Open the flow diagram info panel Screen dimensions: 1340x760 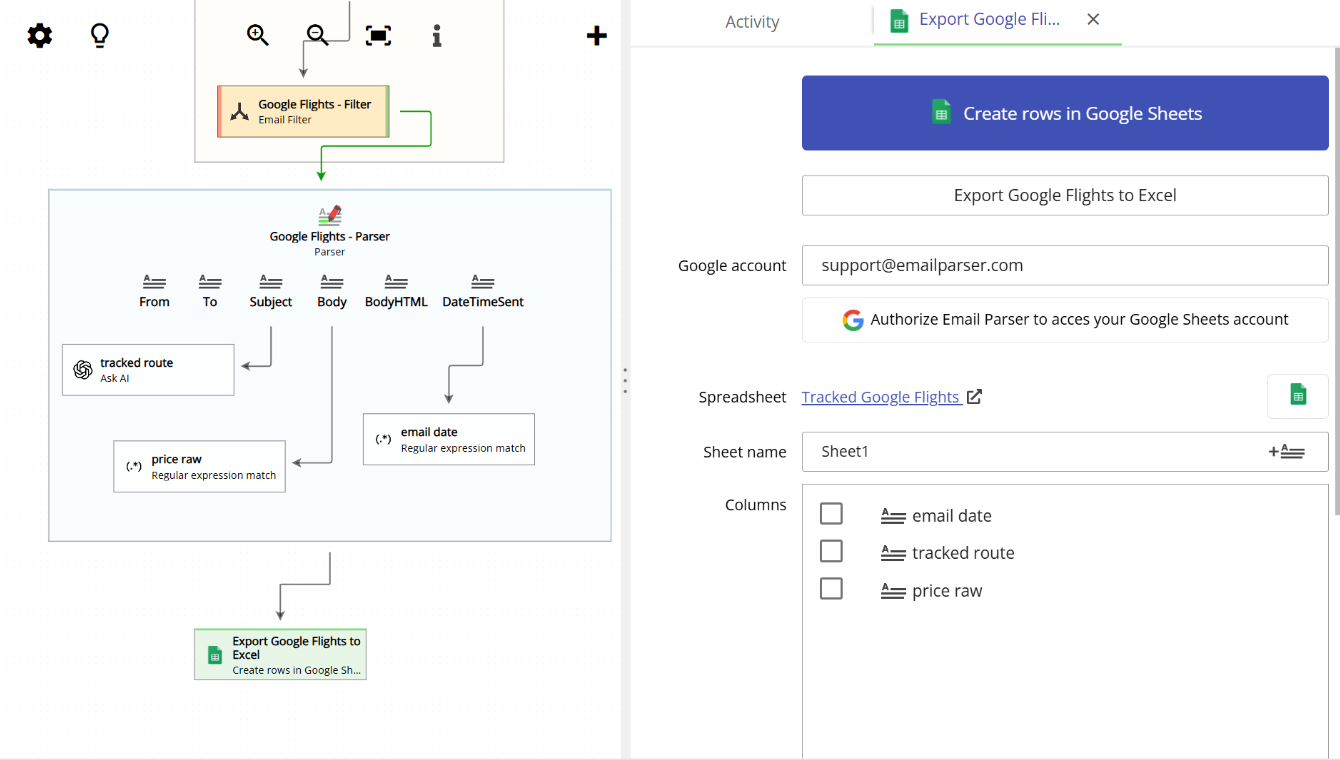point(436,34)
